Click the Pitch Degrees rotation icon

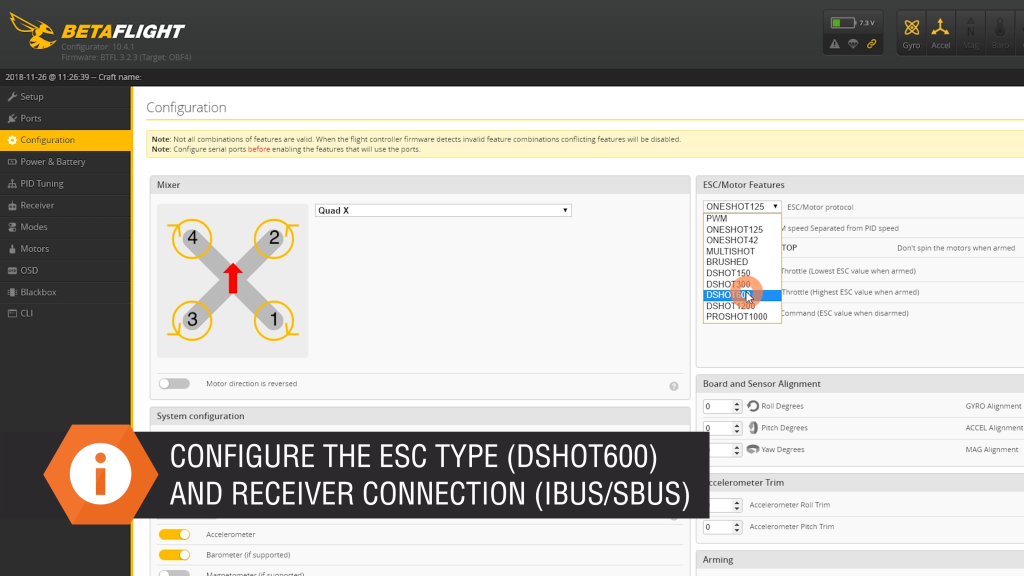pyautogui.click(x=753, y=428)
